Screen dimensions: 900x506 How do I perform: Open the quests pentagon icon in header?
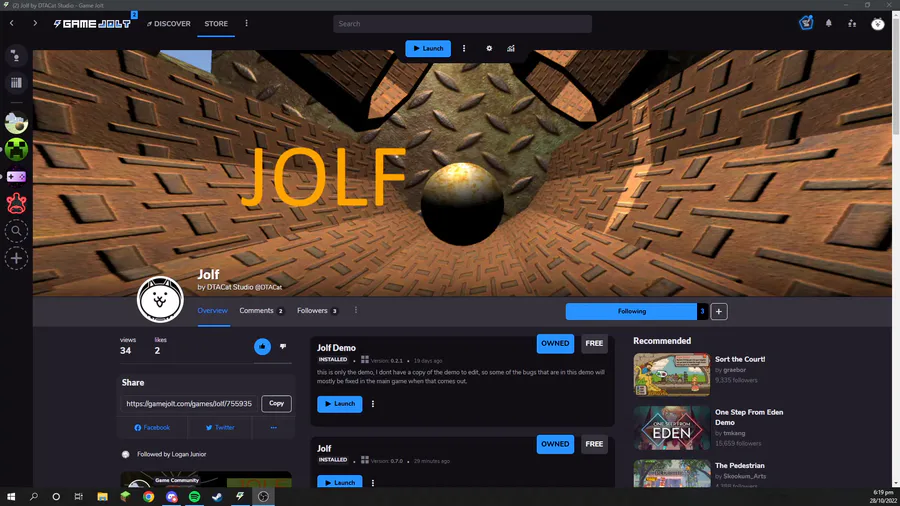(806, 23)
